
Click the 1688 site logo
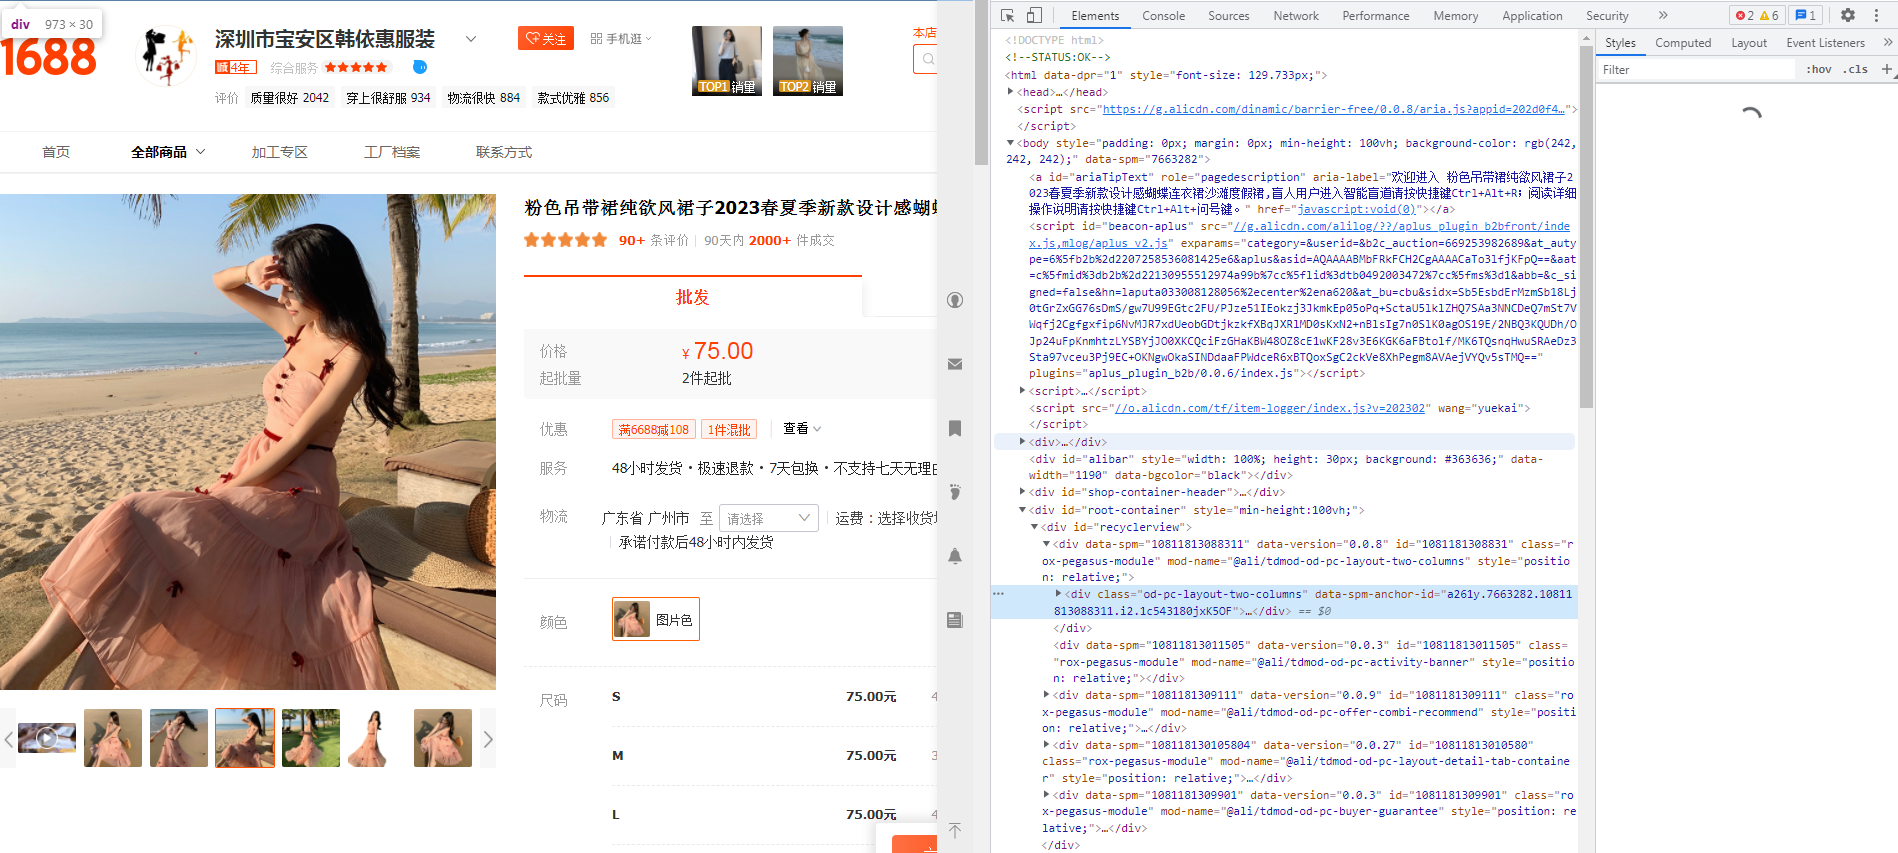click(x=49, y=56)
